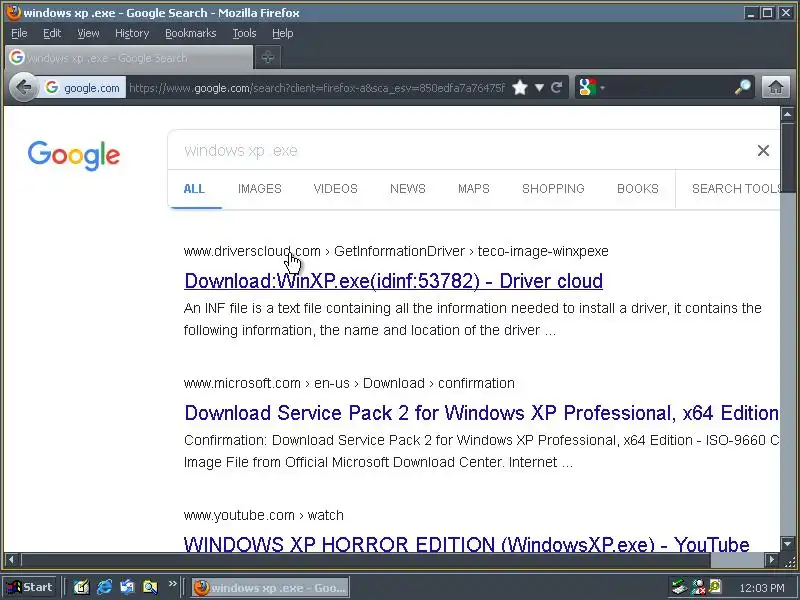This screenshot has height=600, width=800.
Task: Switch to the BOOKS tab
Action: (x=638, y=189)
